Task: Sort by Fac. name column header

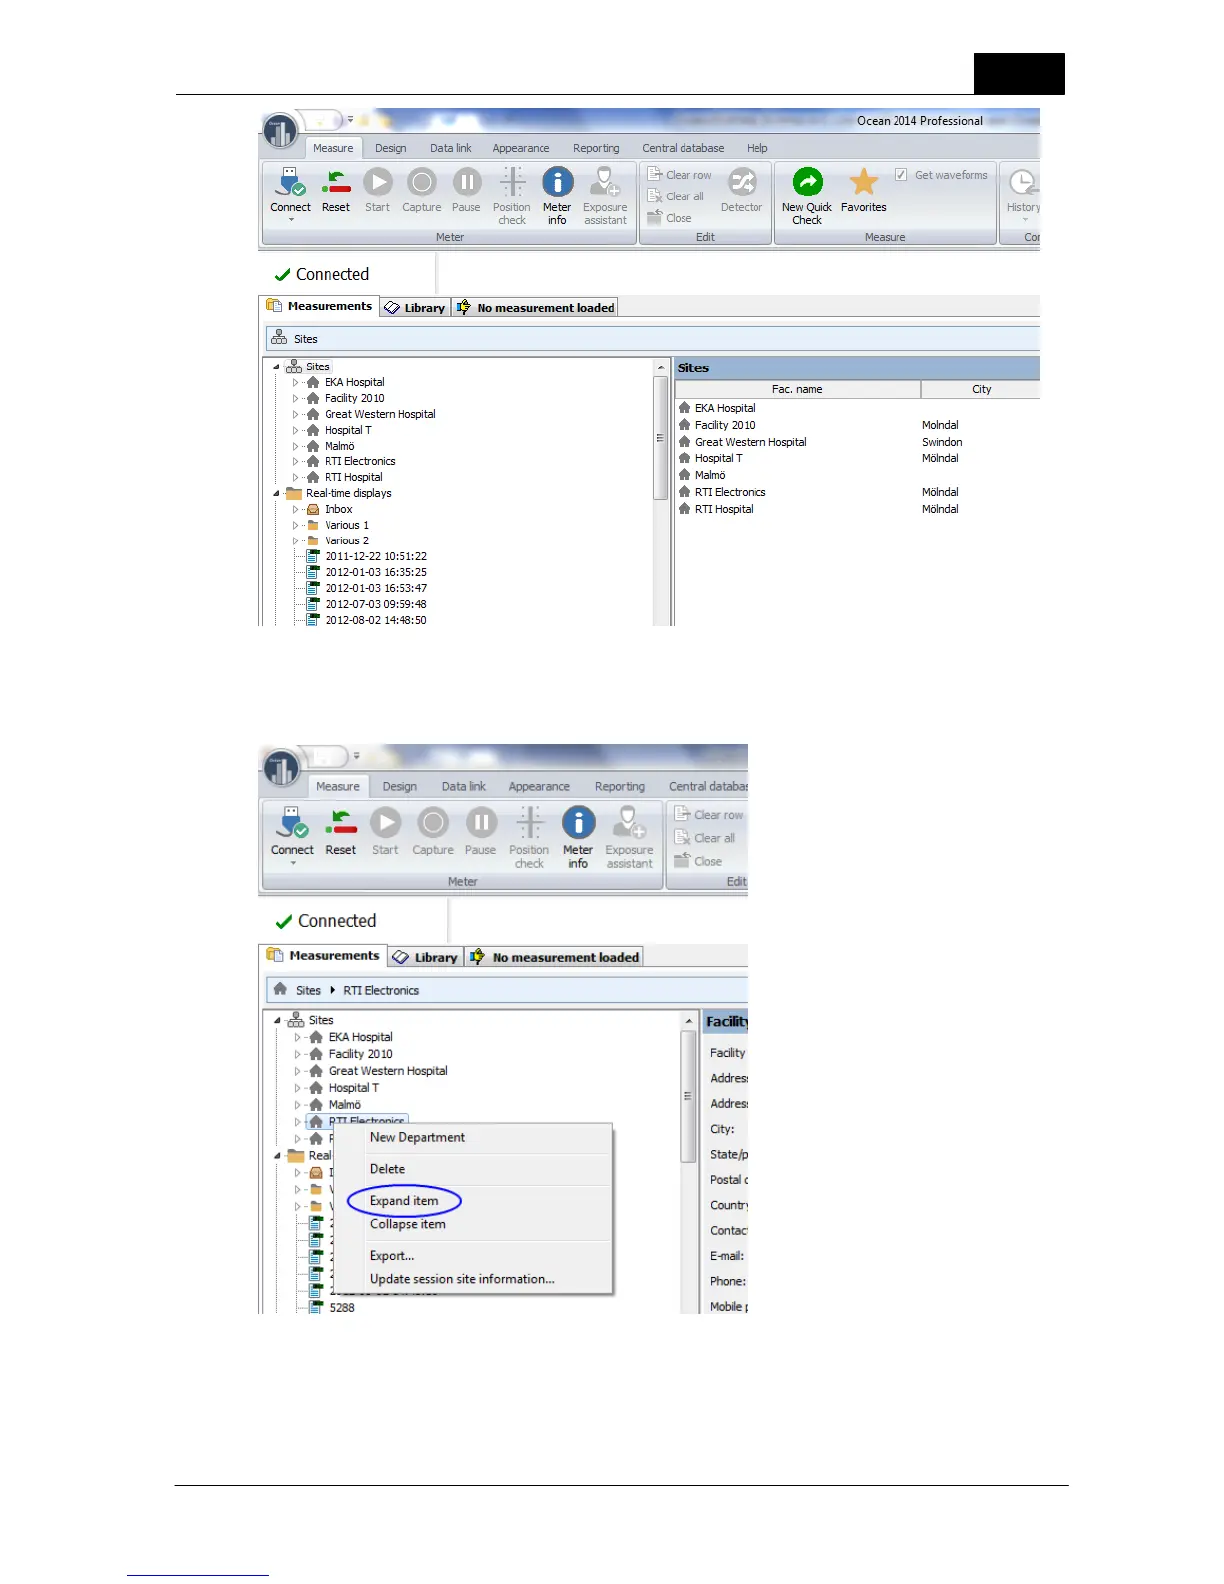Action: pos(797,389)
